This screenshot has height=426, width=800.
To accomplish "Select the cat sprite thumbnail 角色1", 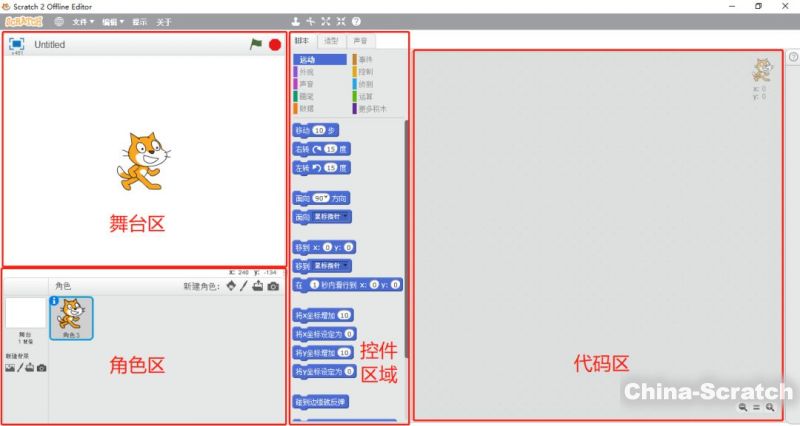I will 71,317.
